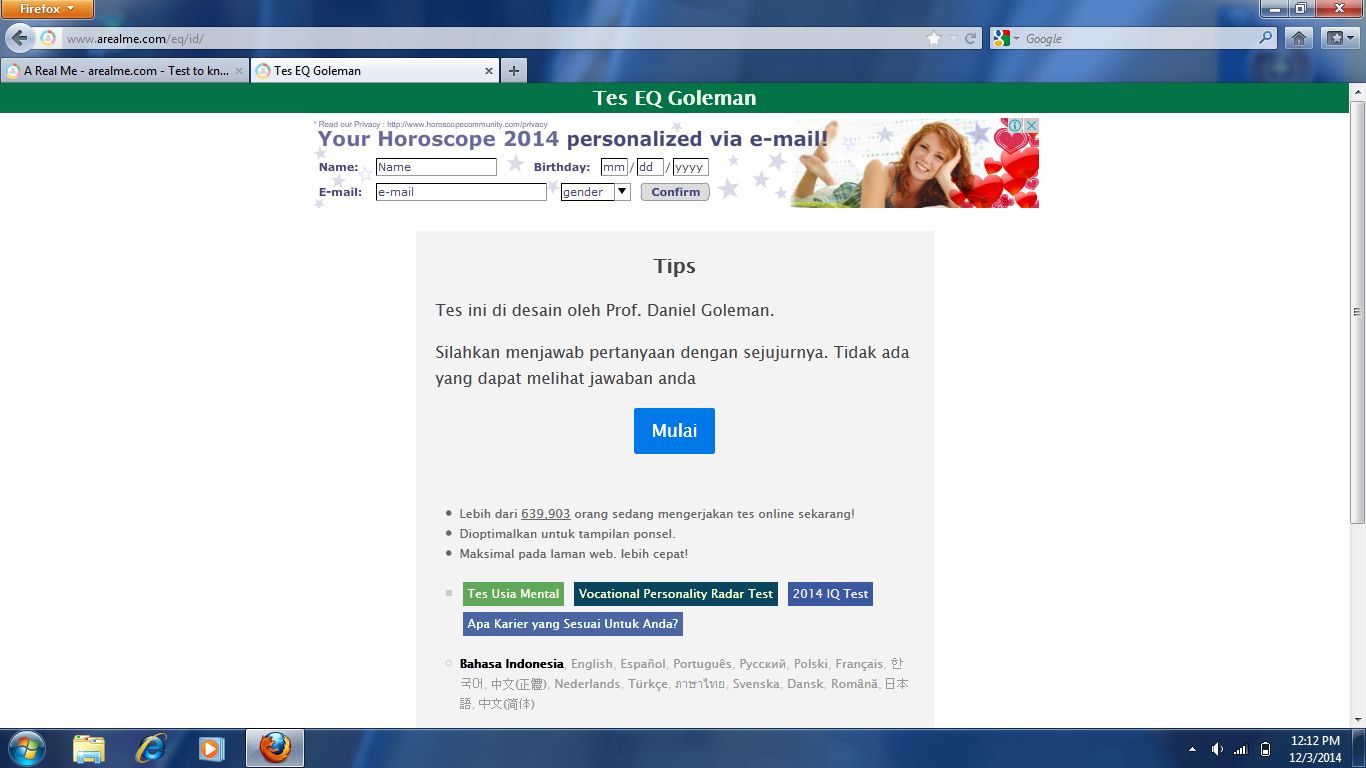The image size is (1366, 768).
Task: Launch Internet Explorer from taskbar
Action: (151, 748)
